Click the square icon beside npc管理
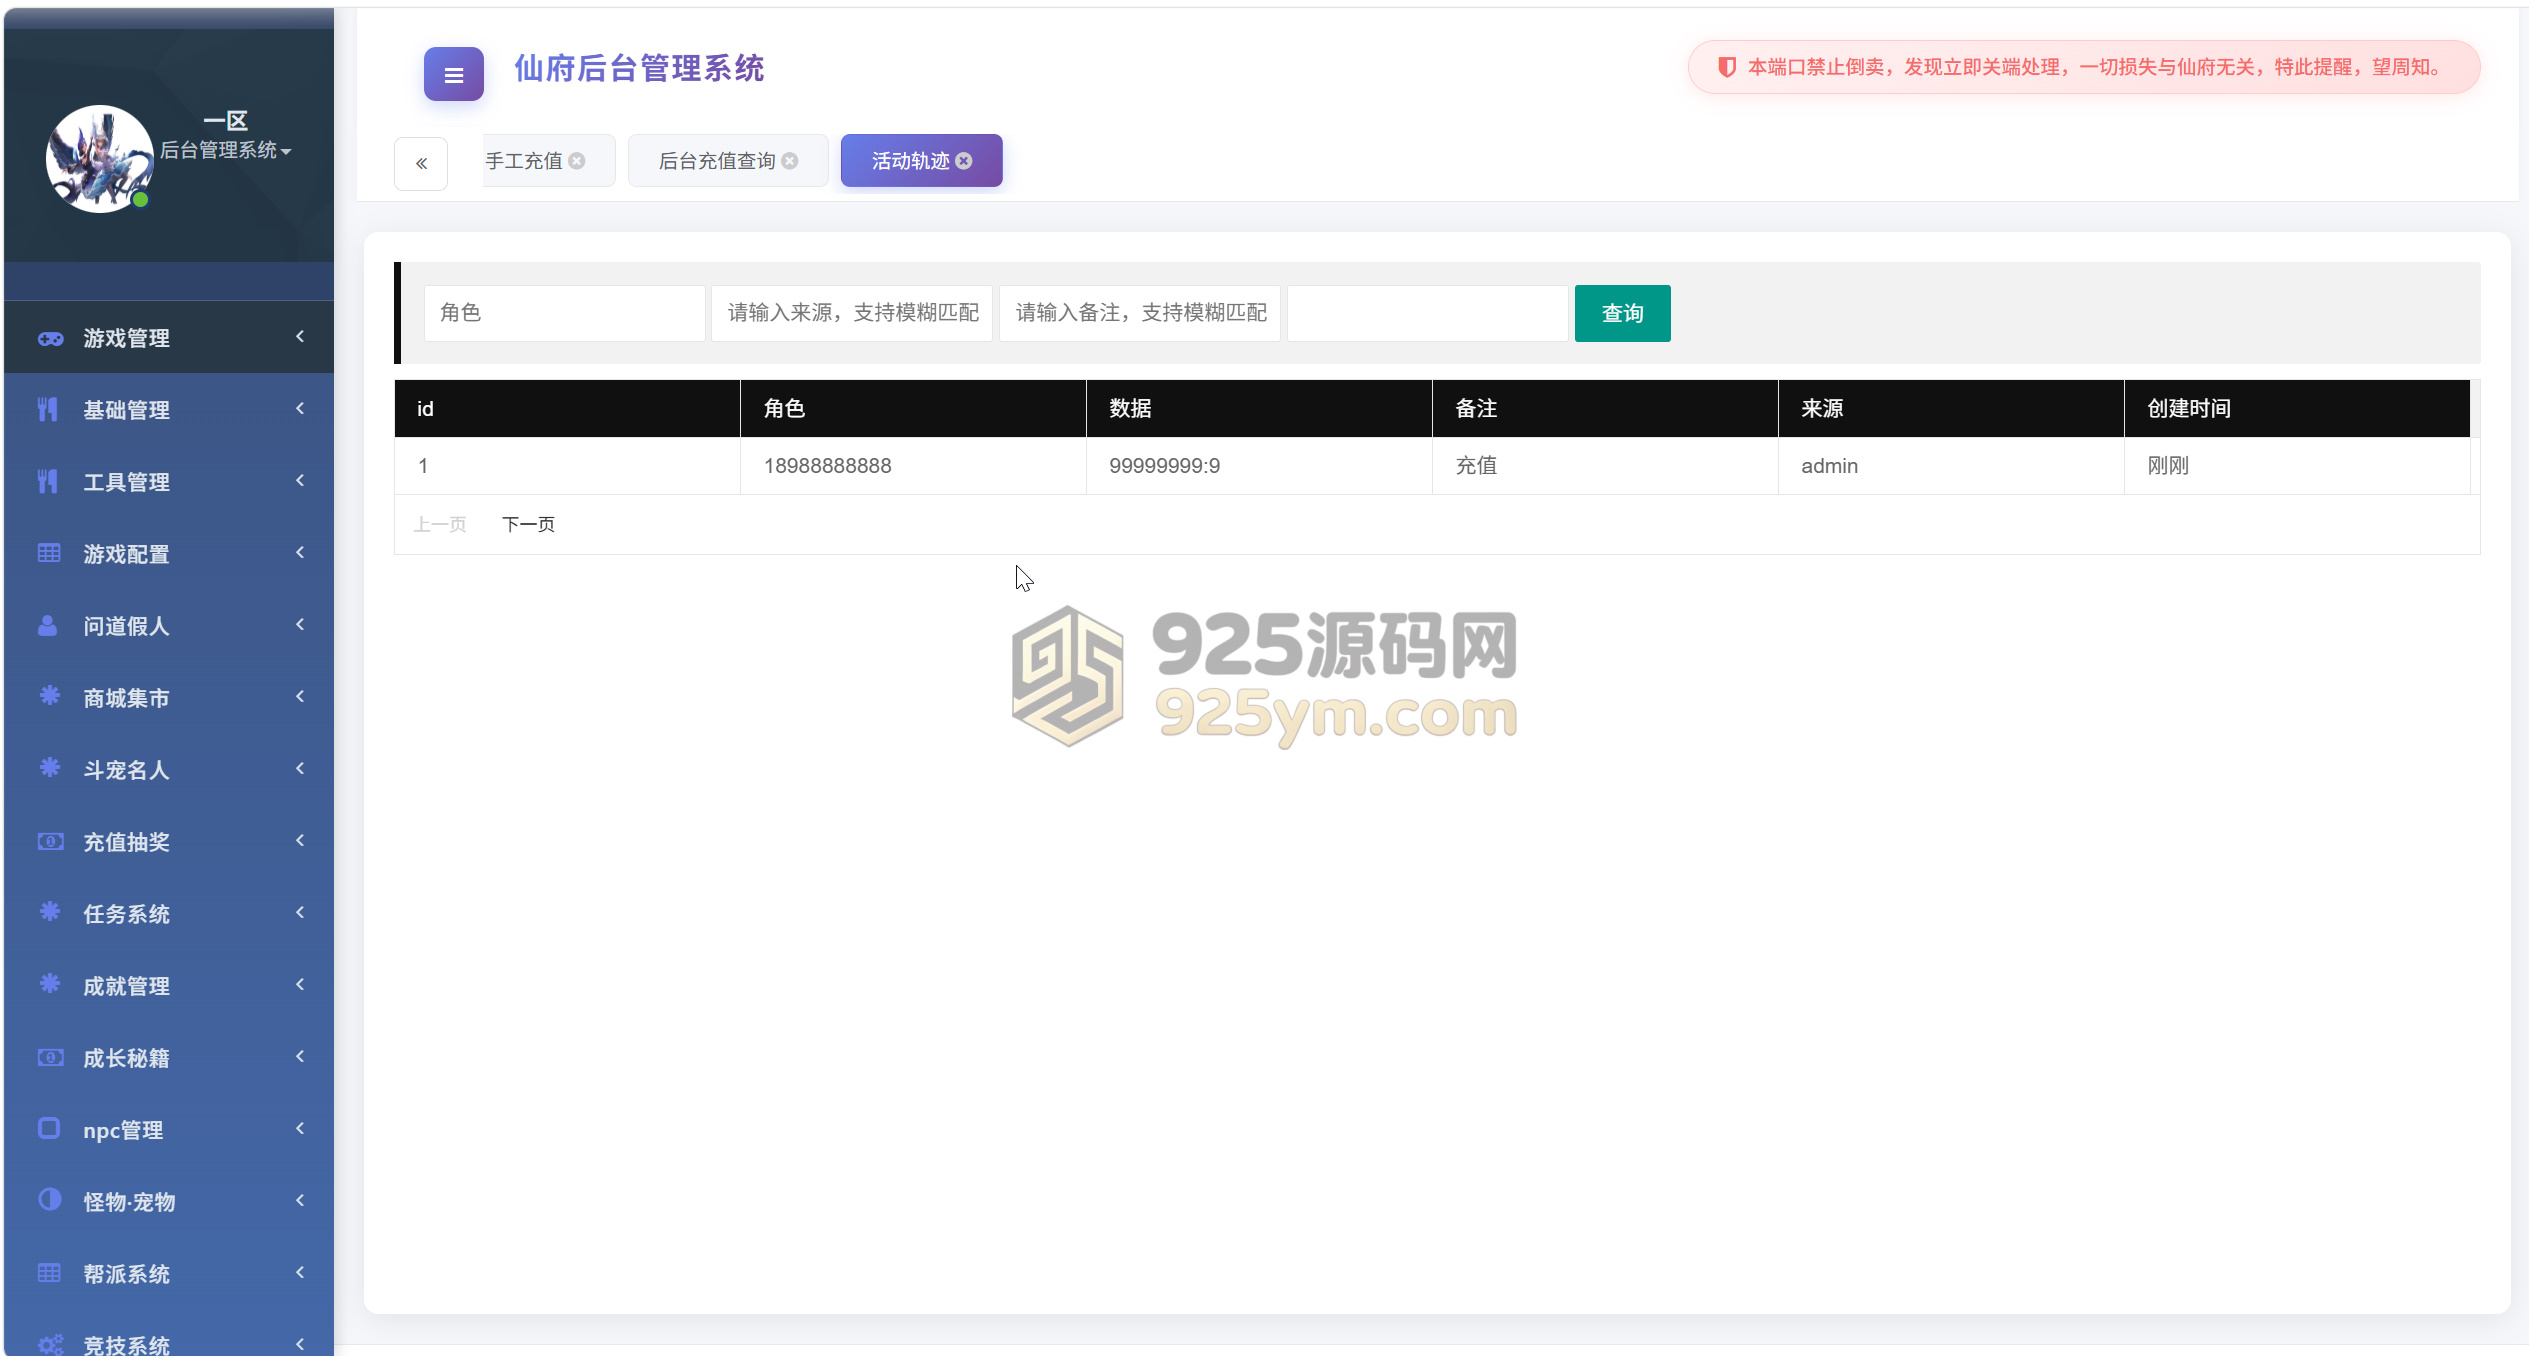 pyautogui.click(x=49, y=1128)
